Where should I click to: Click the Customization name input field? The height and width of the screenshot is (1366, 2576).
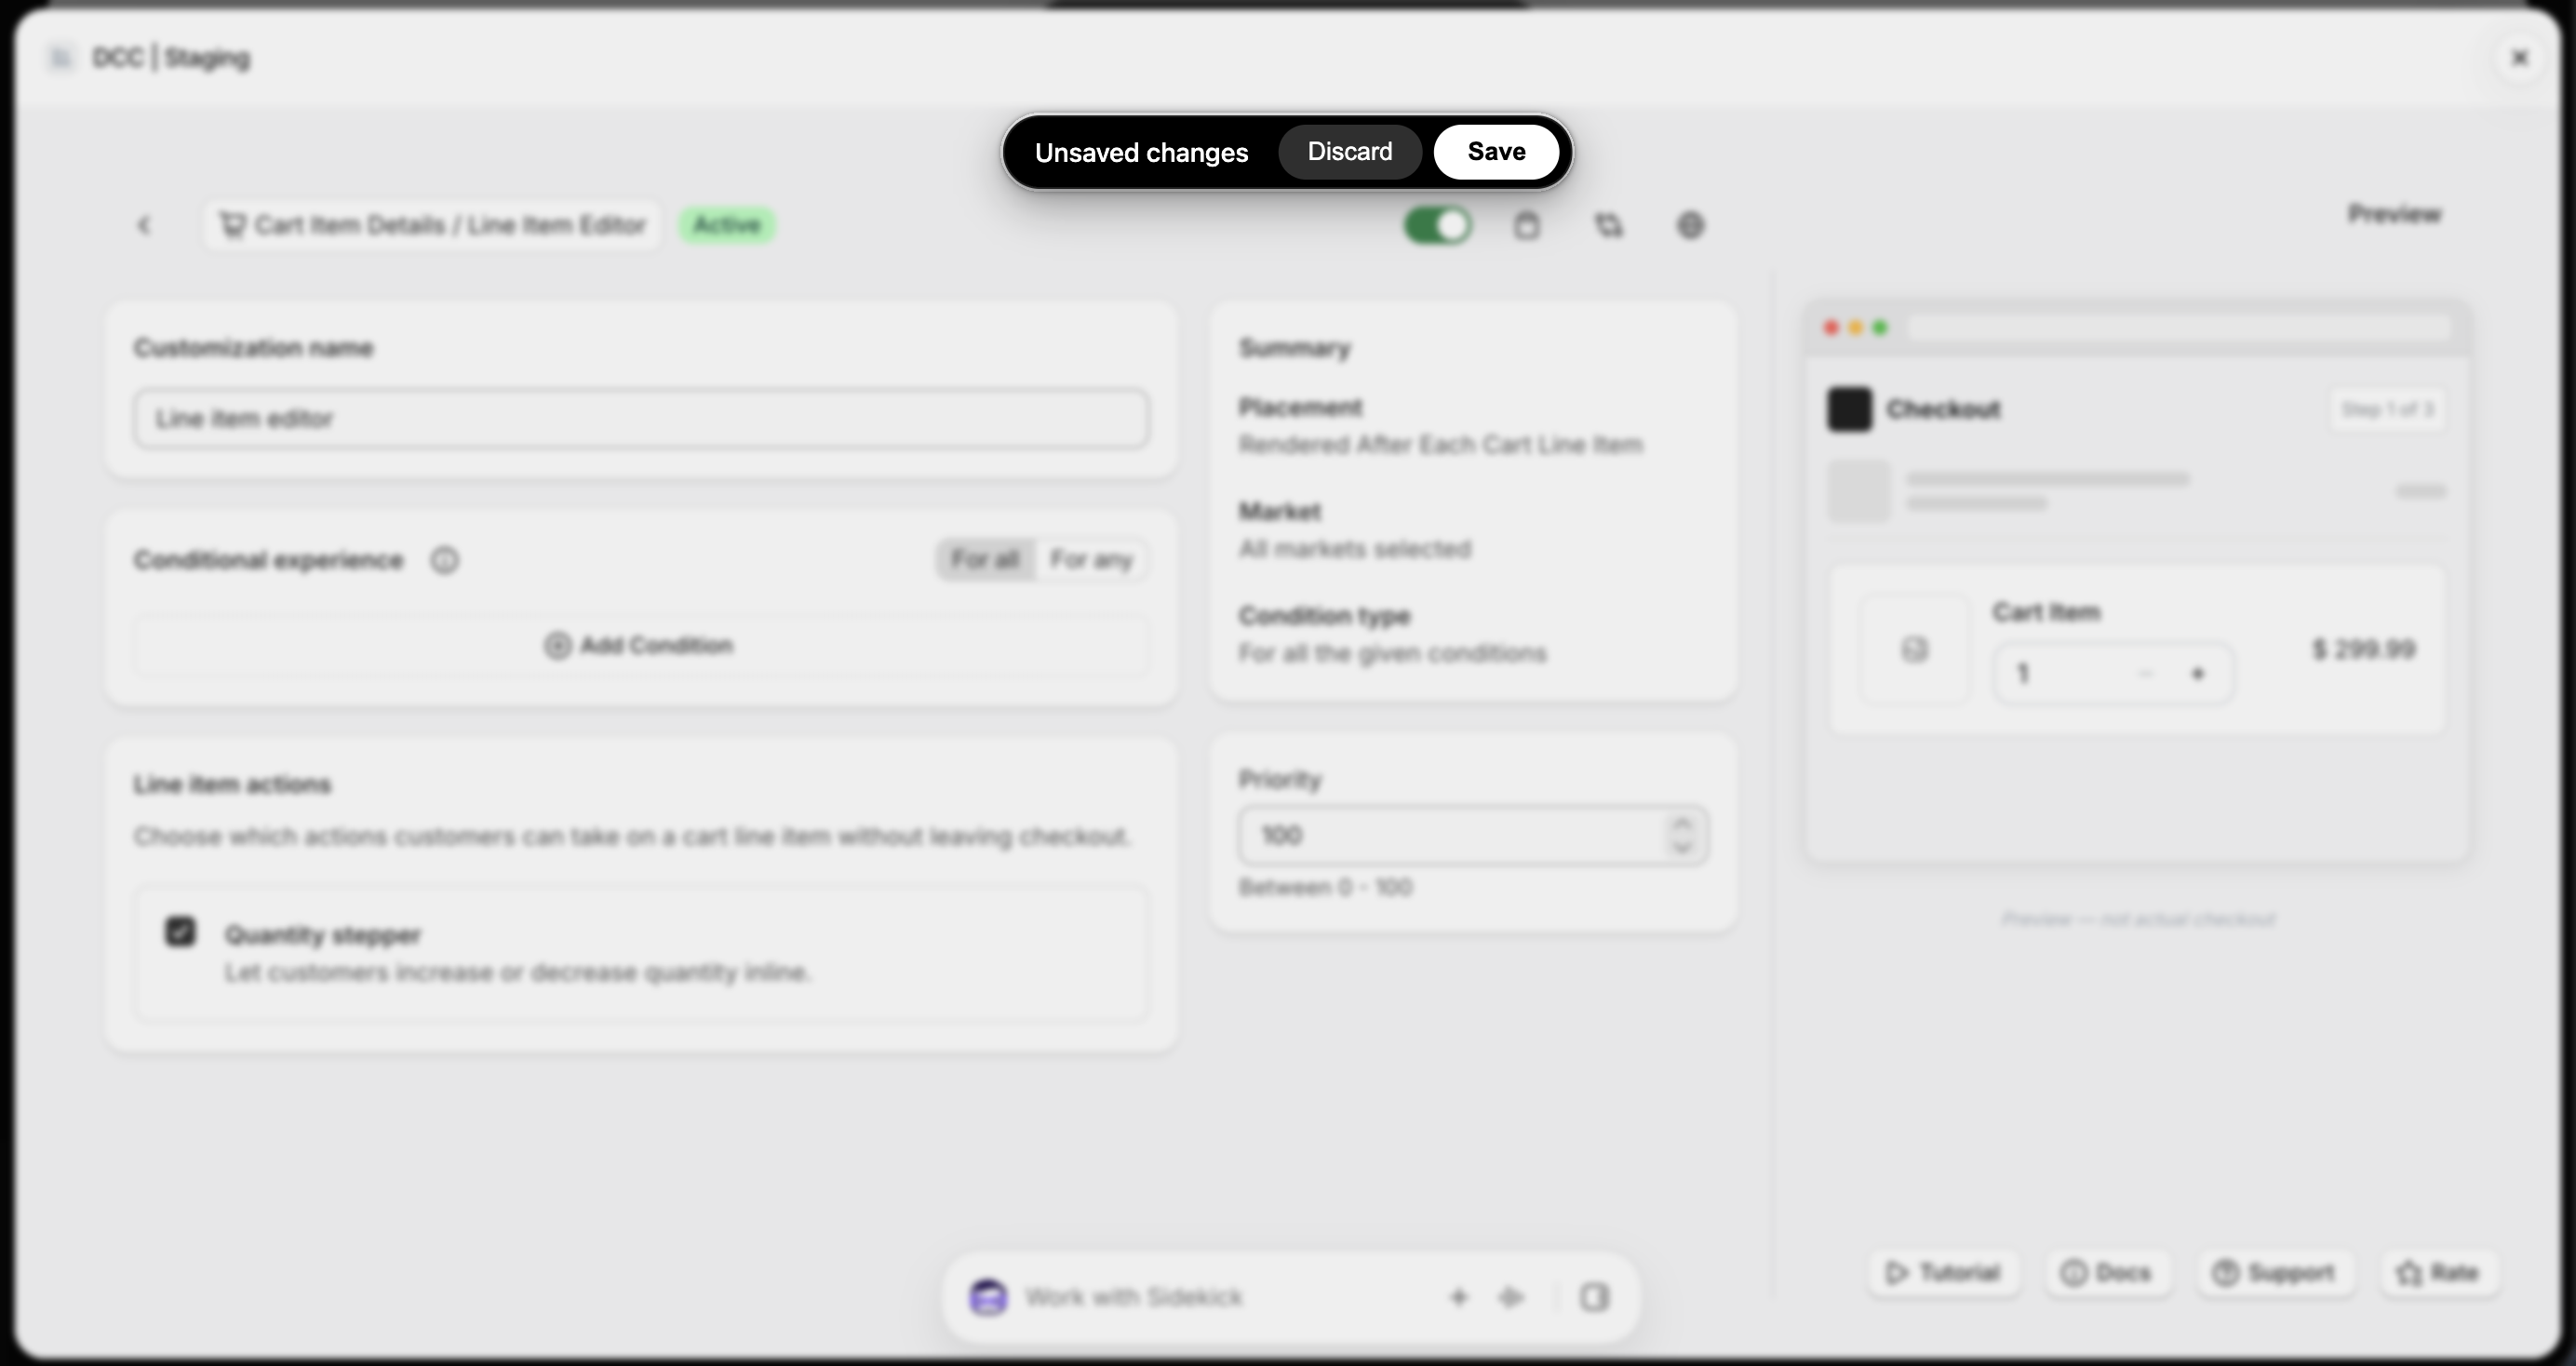(x=640, y=418)
